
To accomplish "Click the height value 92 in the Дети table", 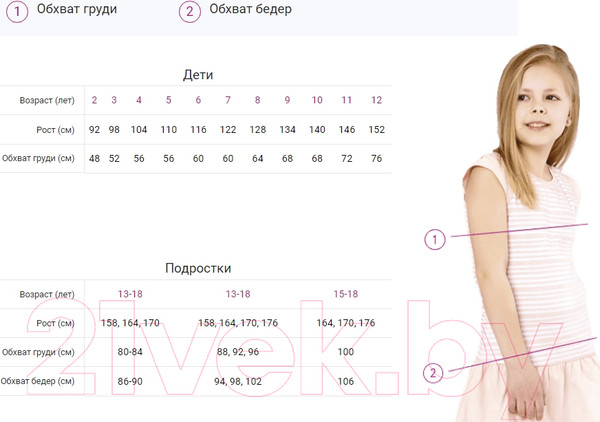I will (x=94, y=130).
